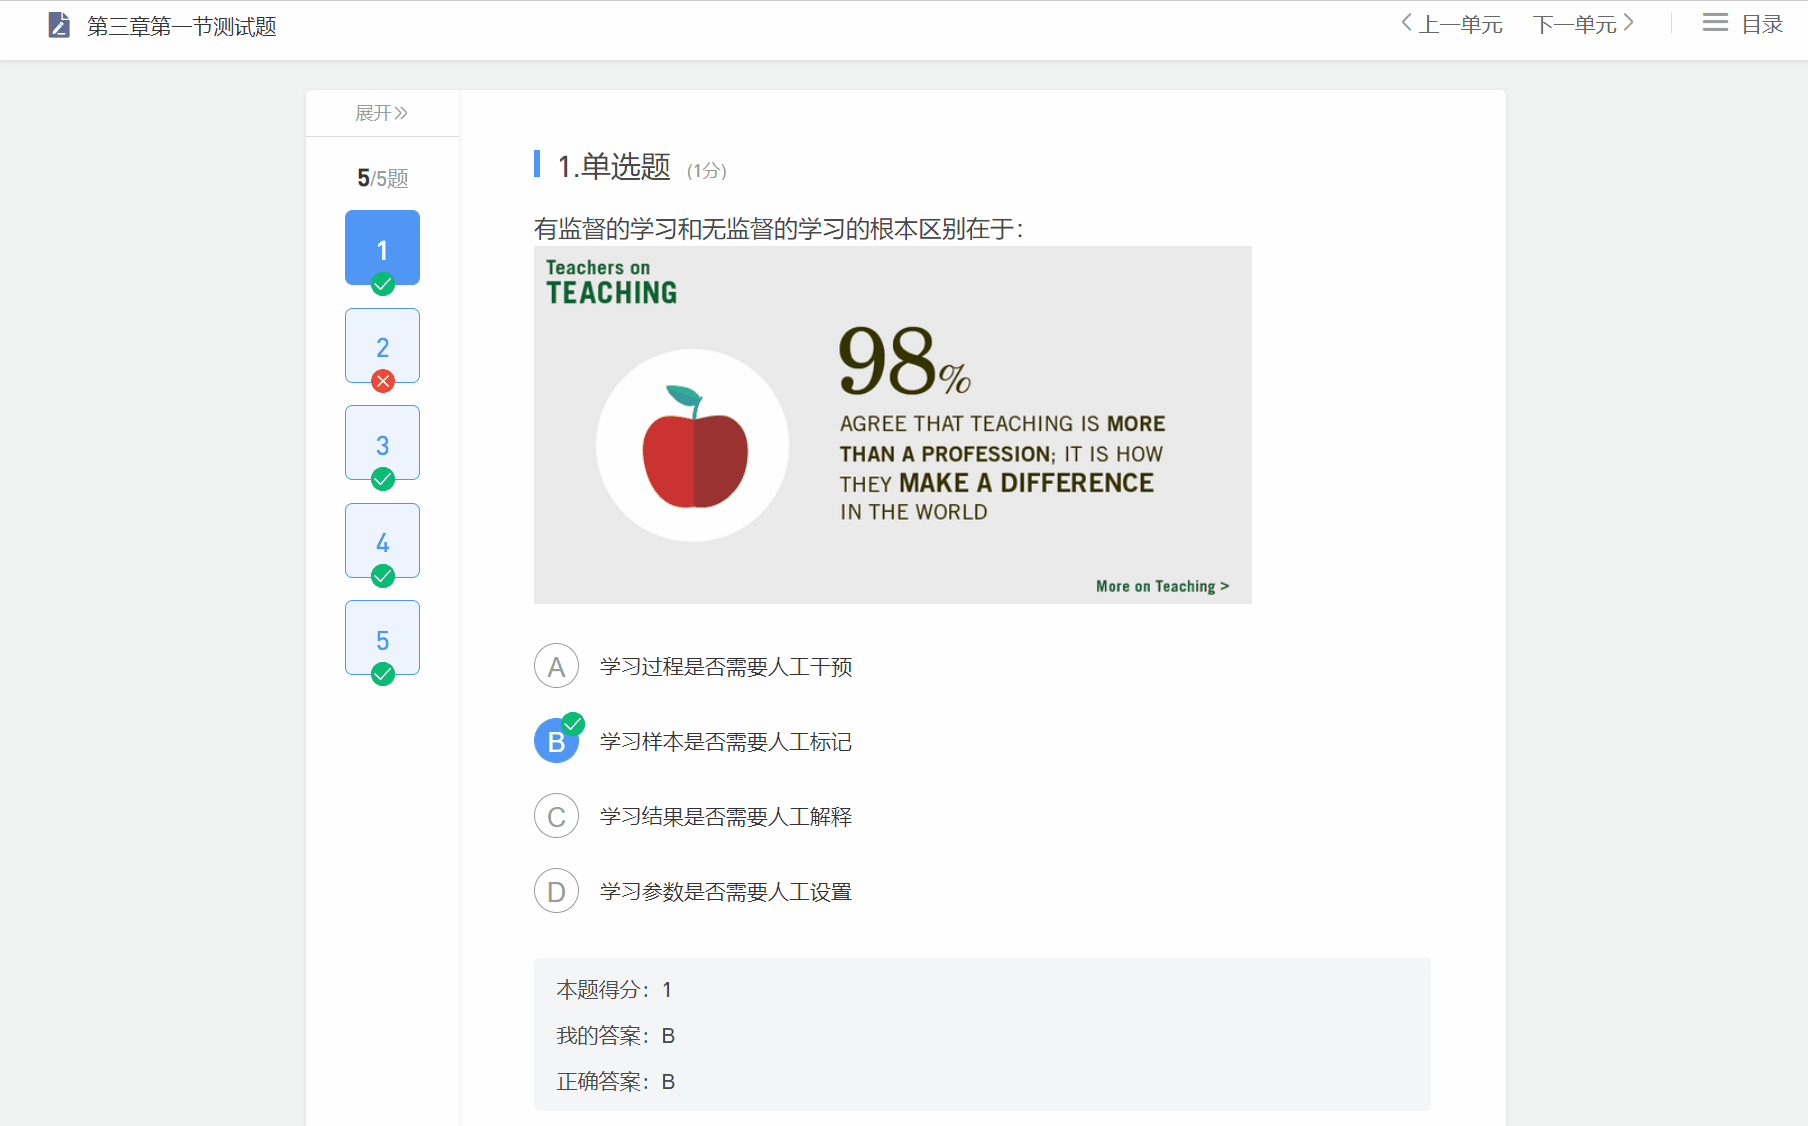Click the 5/5题 progress counter
This screenshot has height=1126, width=1808.
383,178
